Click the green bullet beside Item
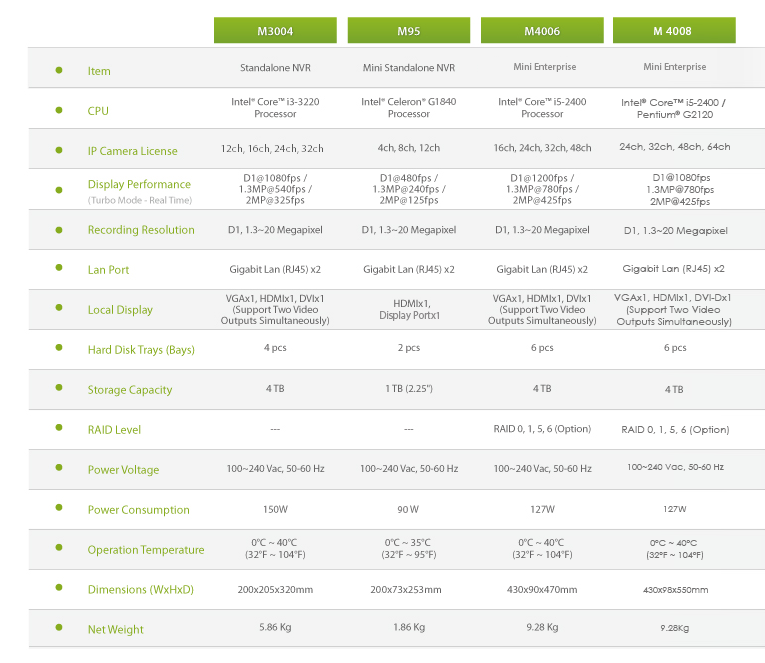 [59, 70]
